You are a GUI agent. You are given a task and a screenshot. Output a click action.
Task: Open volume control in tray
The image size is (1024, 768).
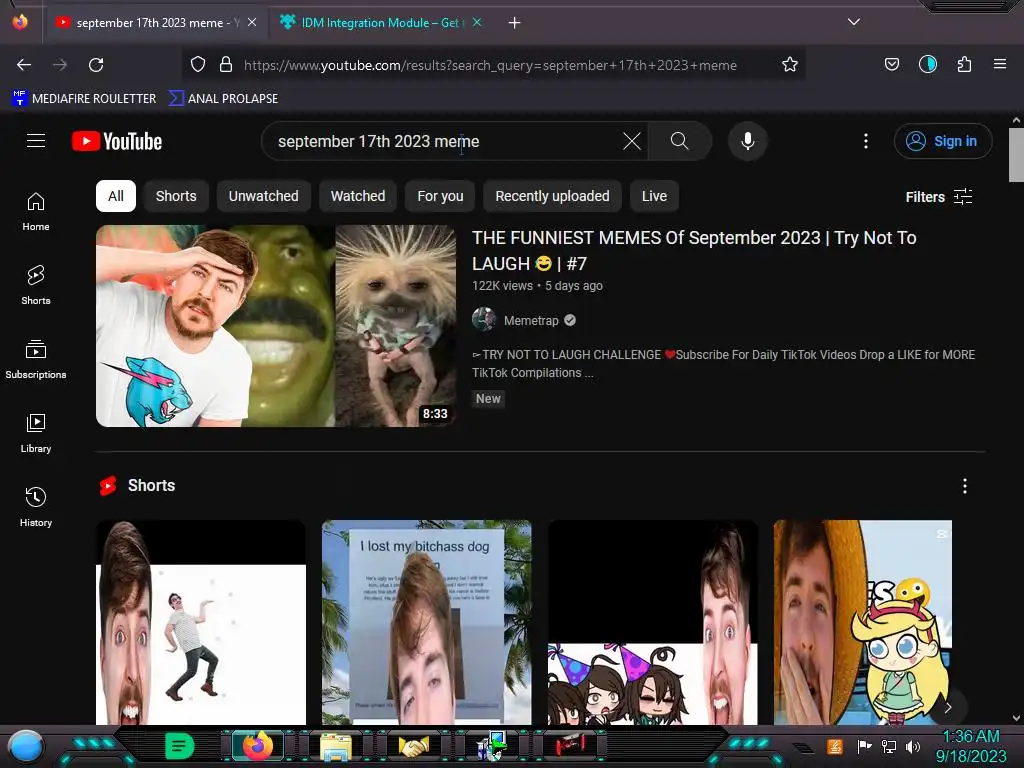click(913, 746)
